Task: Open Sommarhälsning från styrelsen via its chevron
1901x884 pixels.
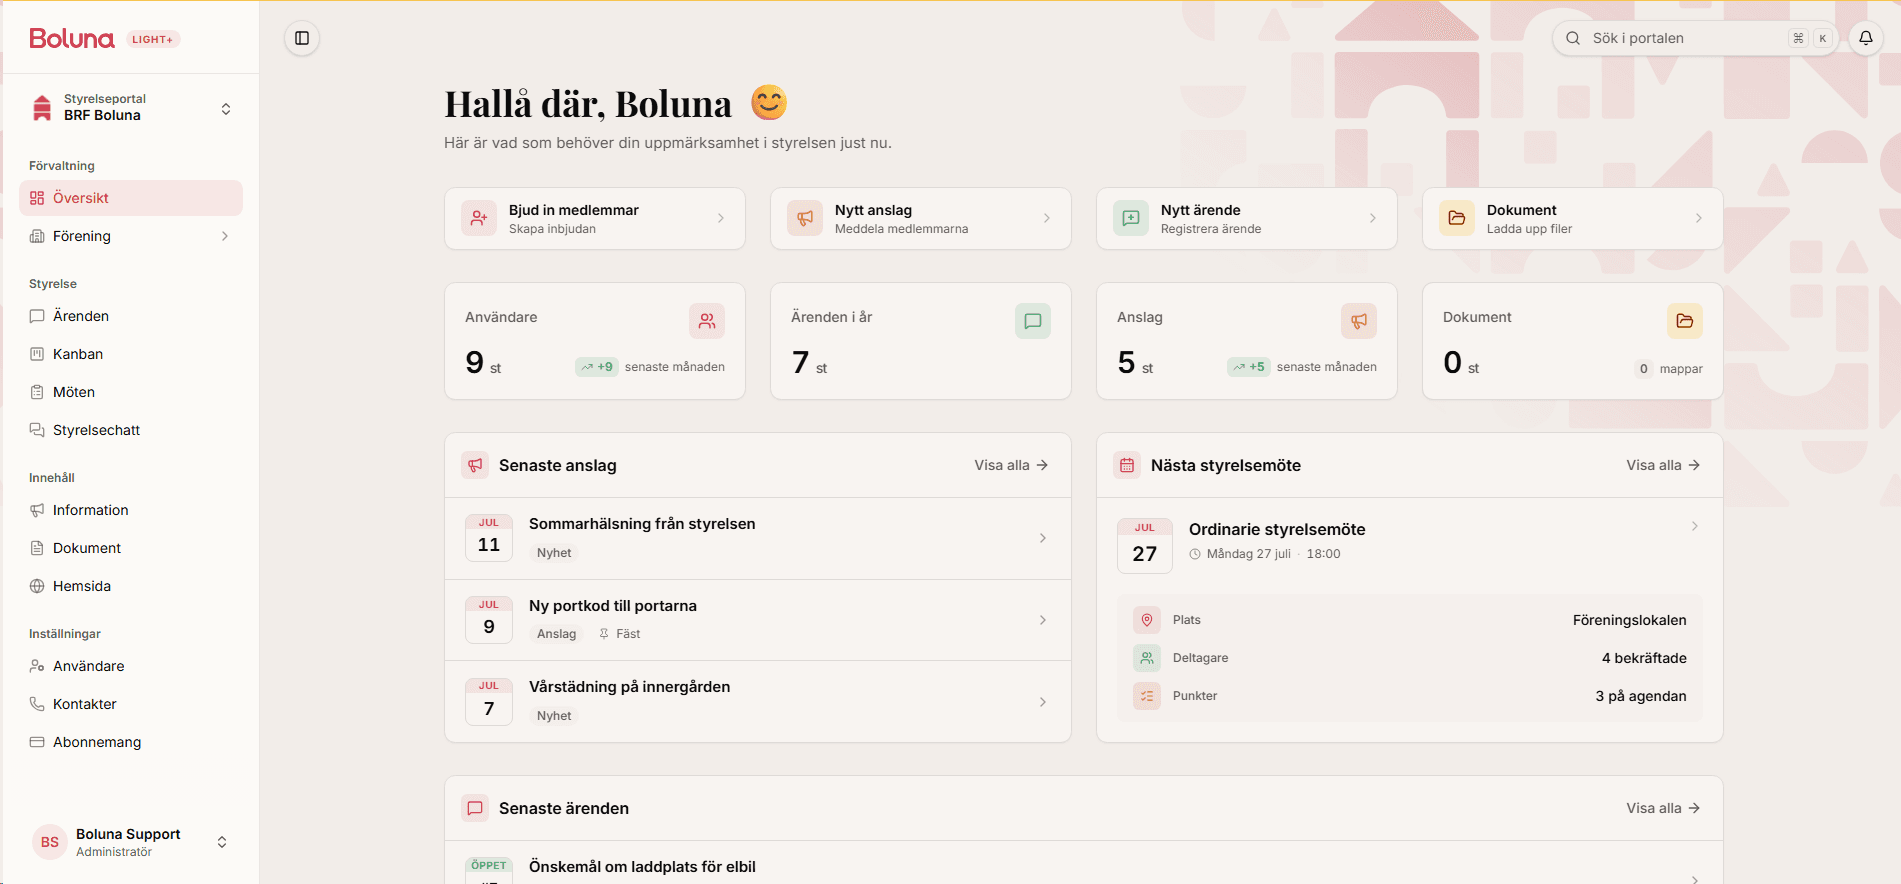Action: coord(1043,538)
